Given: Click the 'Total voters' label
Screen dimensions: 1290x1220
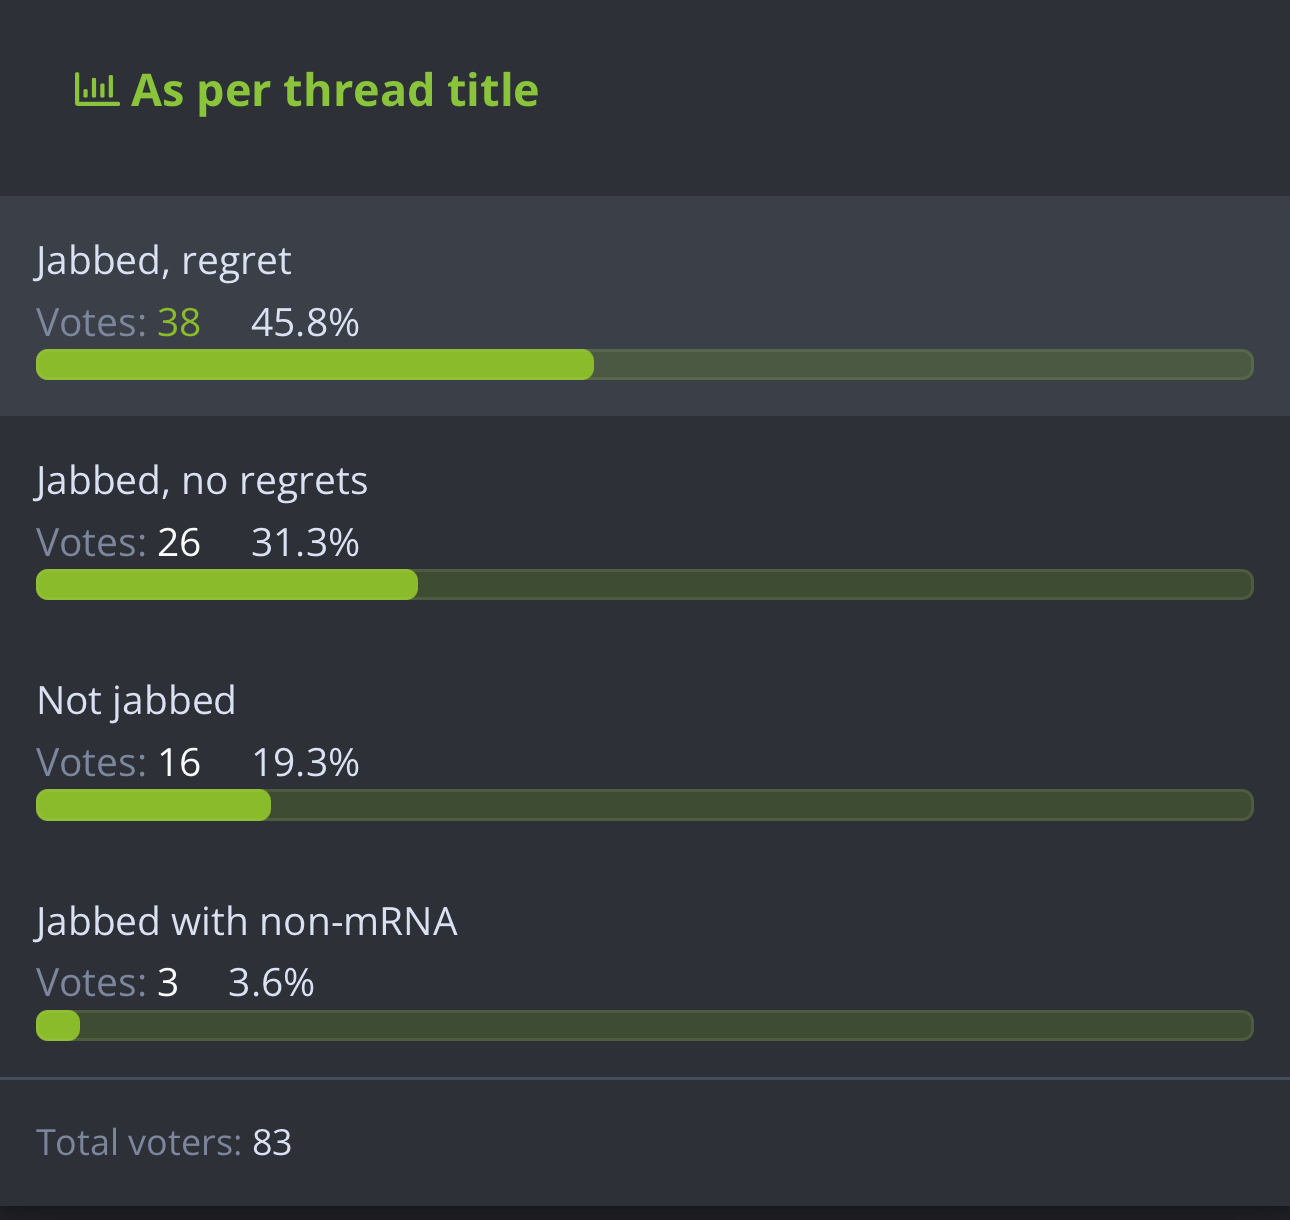Looking at the screenshot, I should [139, 1142].
